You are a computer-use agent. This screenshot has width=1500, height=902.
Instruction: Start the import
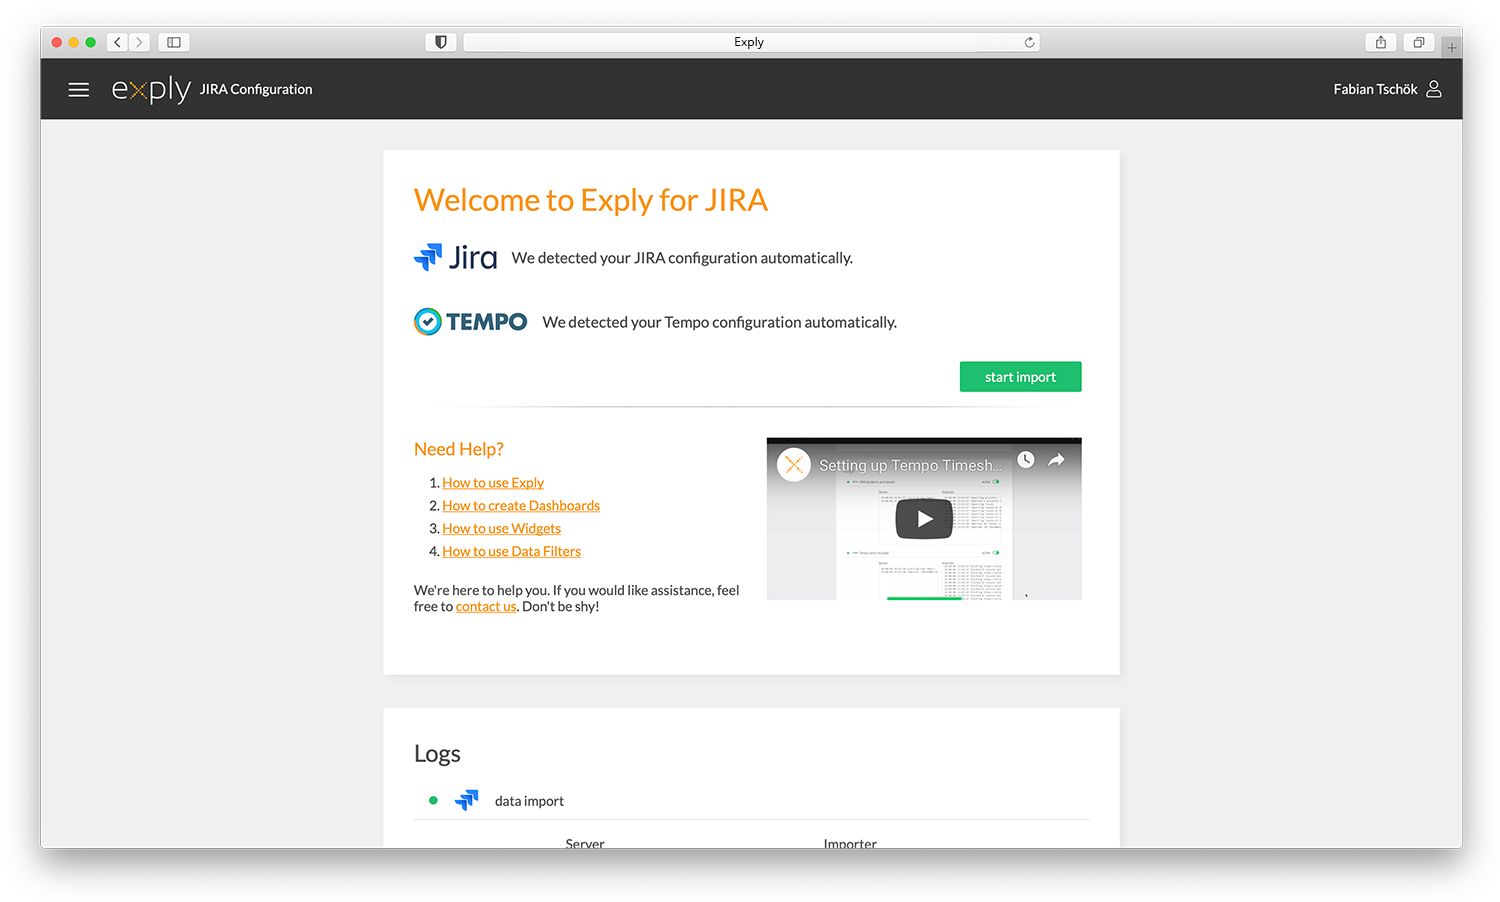click(1020, 377)
